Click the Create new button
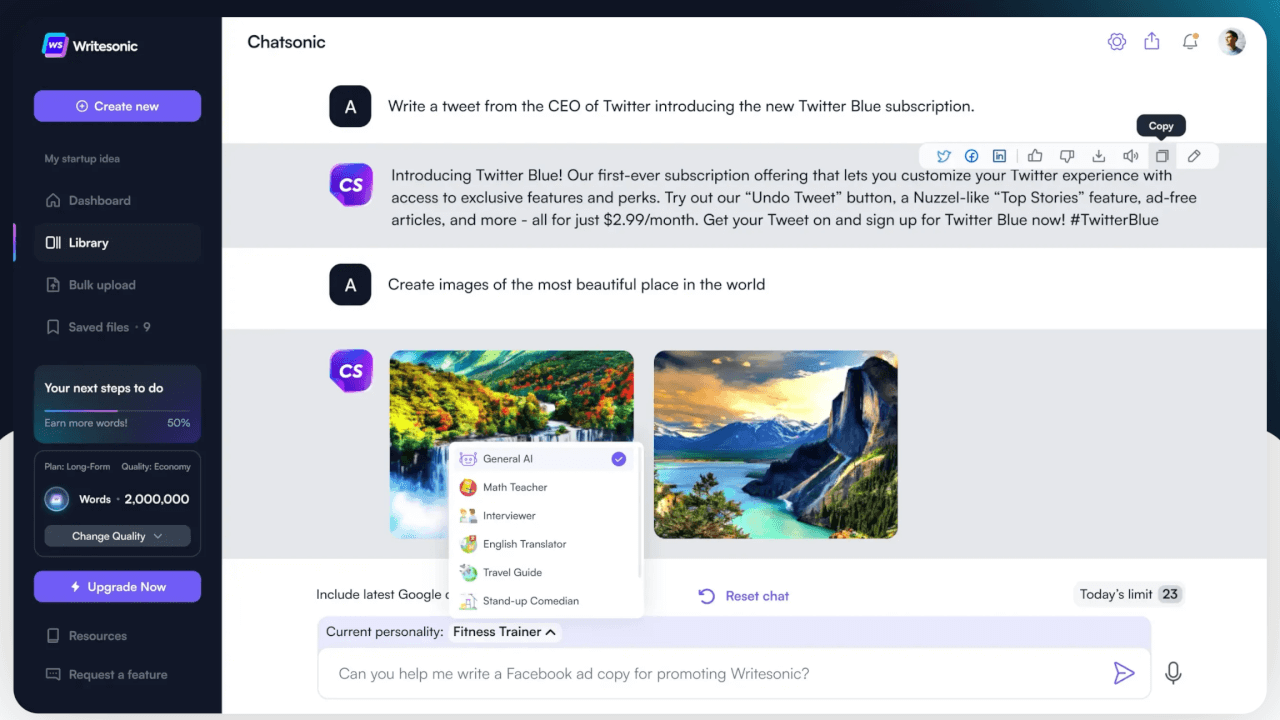The image size is (1280, 720). point(117,106)
